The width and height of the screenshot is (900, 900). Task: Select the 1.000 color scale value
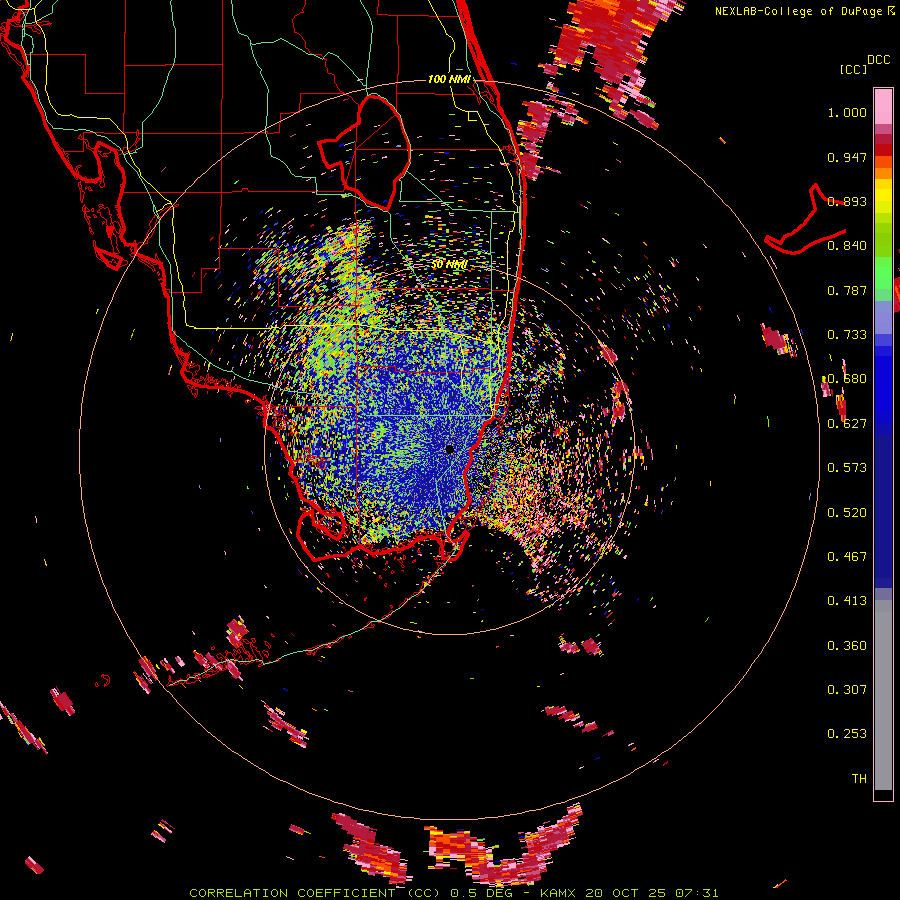(847, 112)
